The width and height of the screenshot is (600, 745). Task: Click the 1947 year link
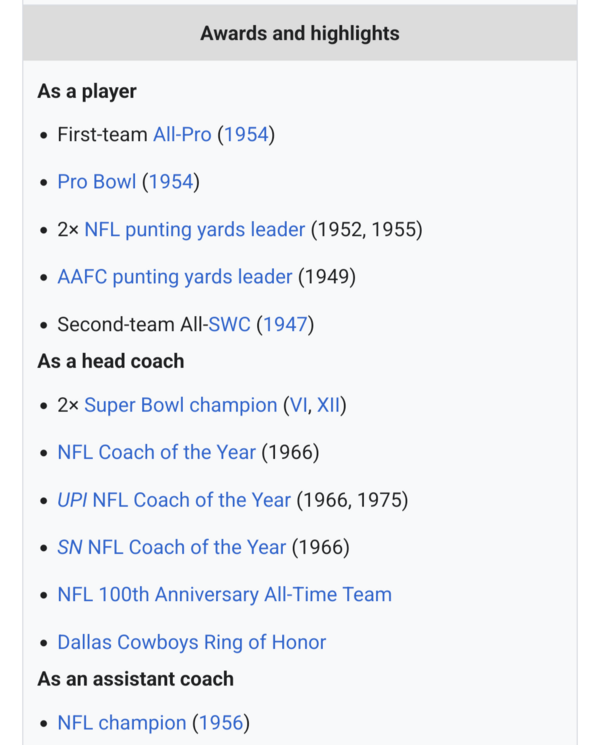pyautogui.click(x=285, y=325)
